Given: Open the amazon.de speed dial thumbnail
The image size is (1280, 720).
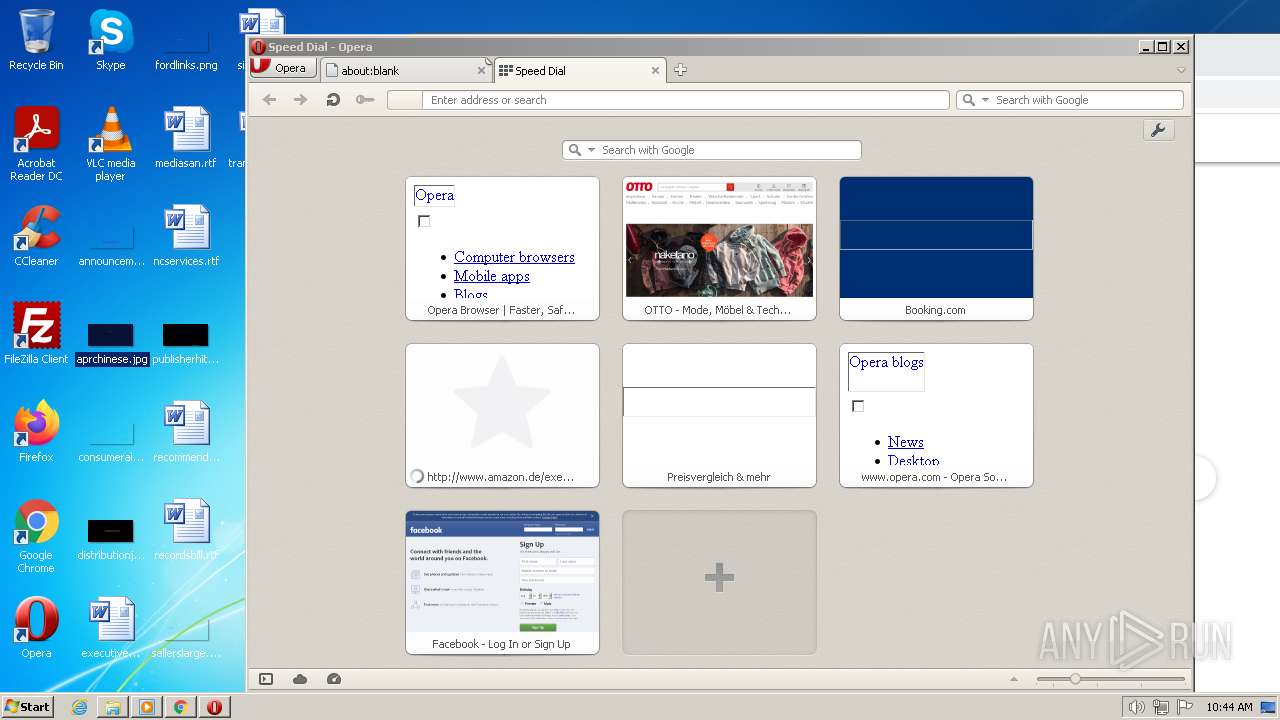Looking at the screenshot, I should click(x=502, y=415).
